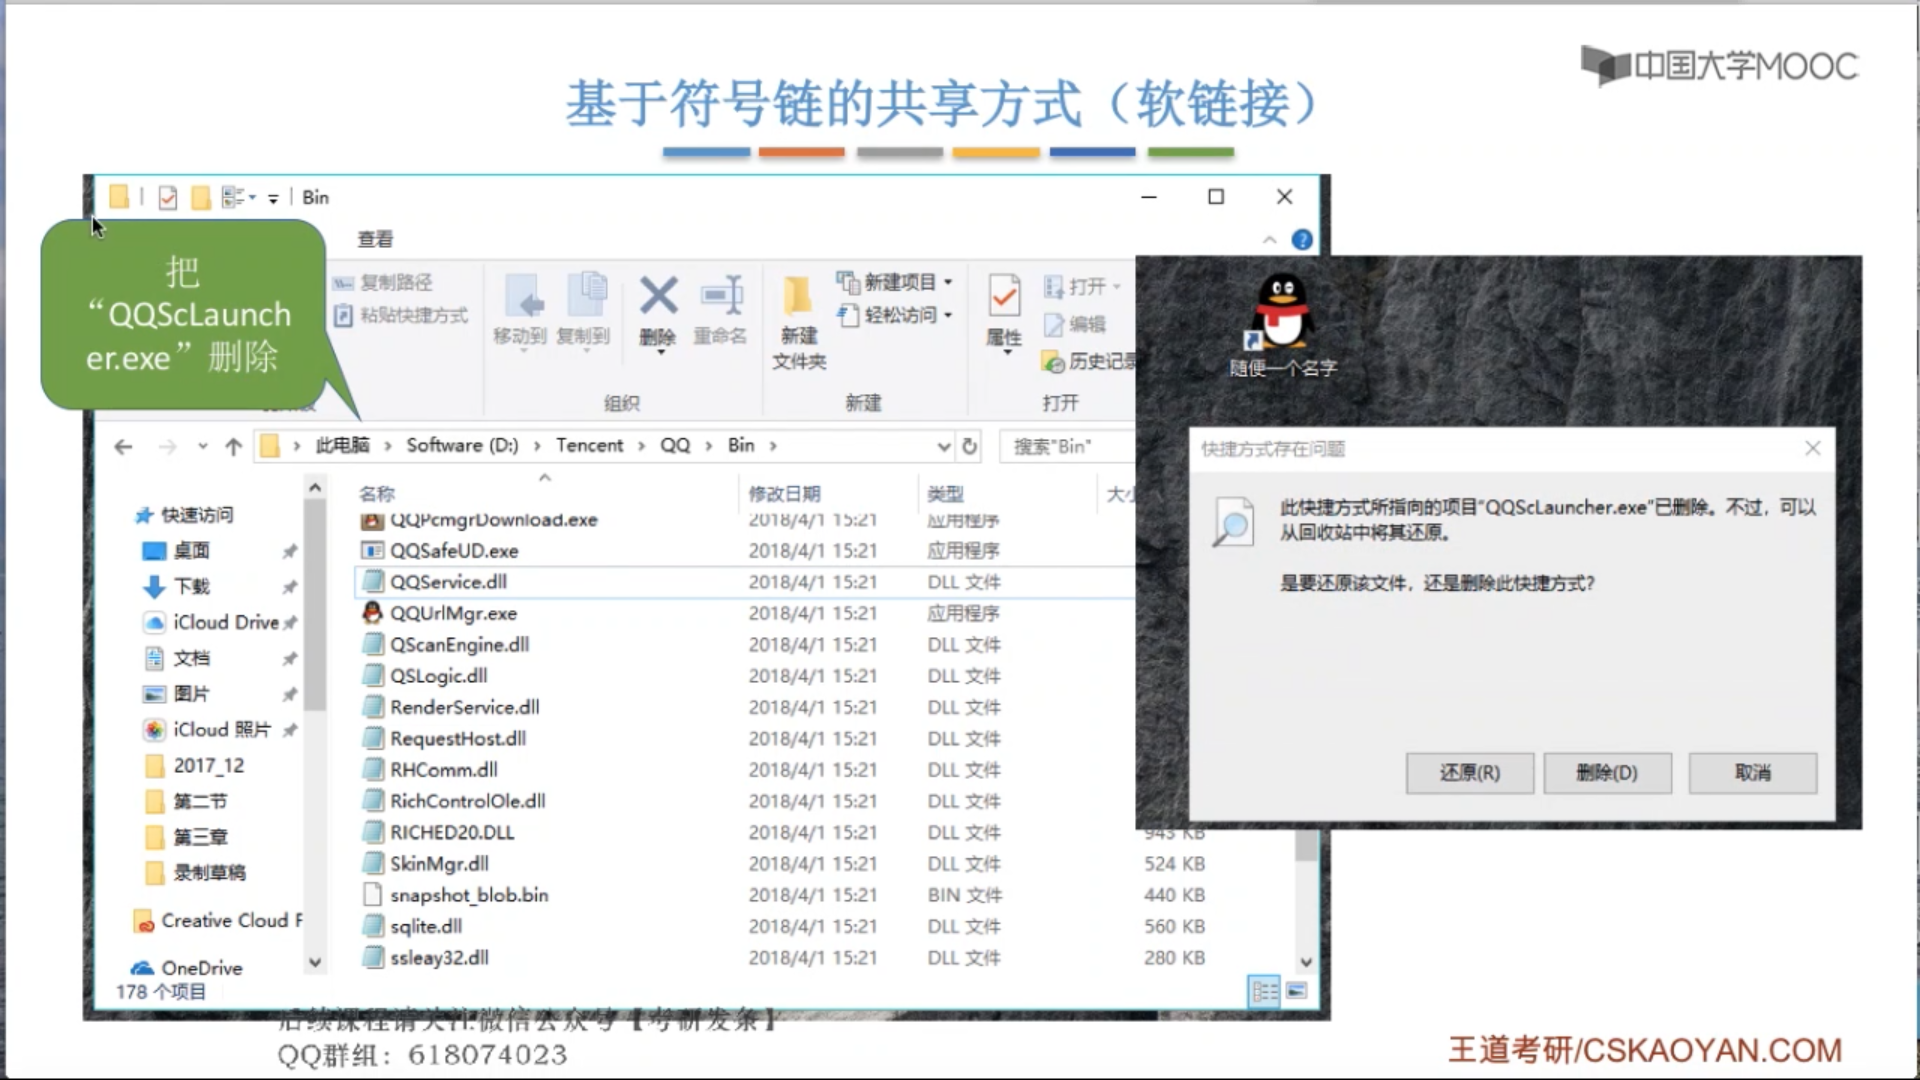Click the file list scrollbar down arrow

[1306, 962]
